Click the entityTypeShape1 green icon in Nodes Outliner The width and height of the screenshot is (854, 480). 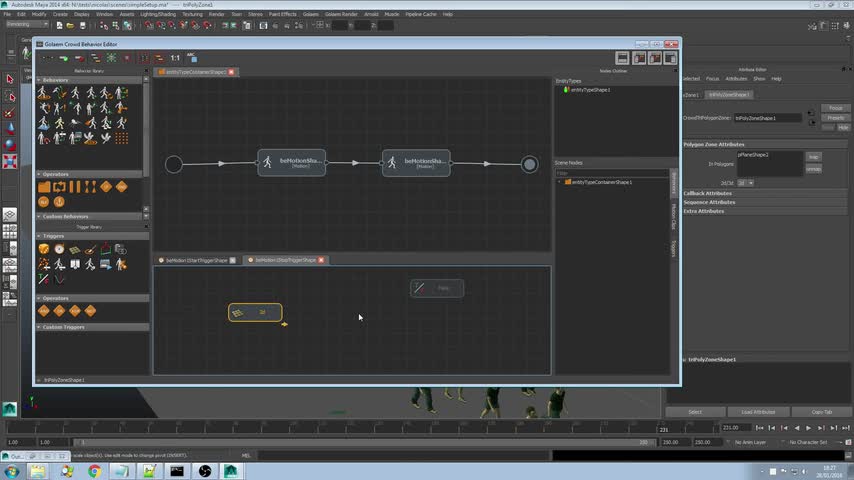point(566,90)
